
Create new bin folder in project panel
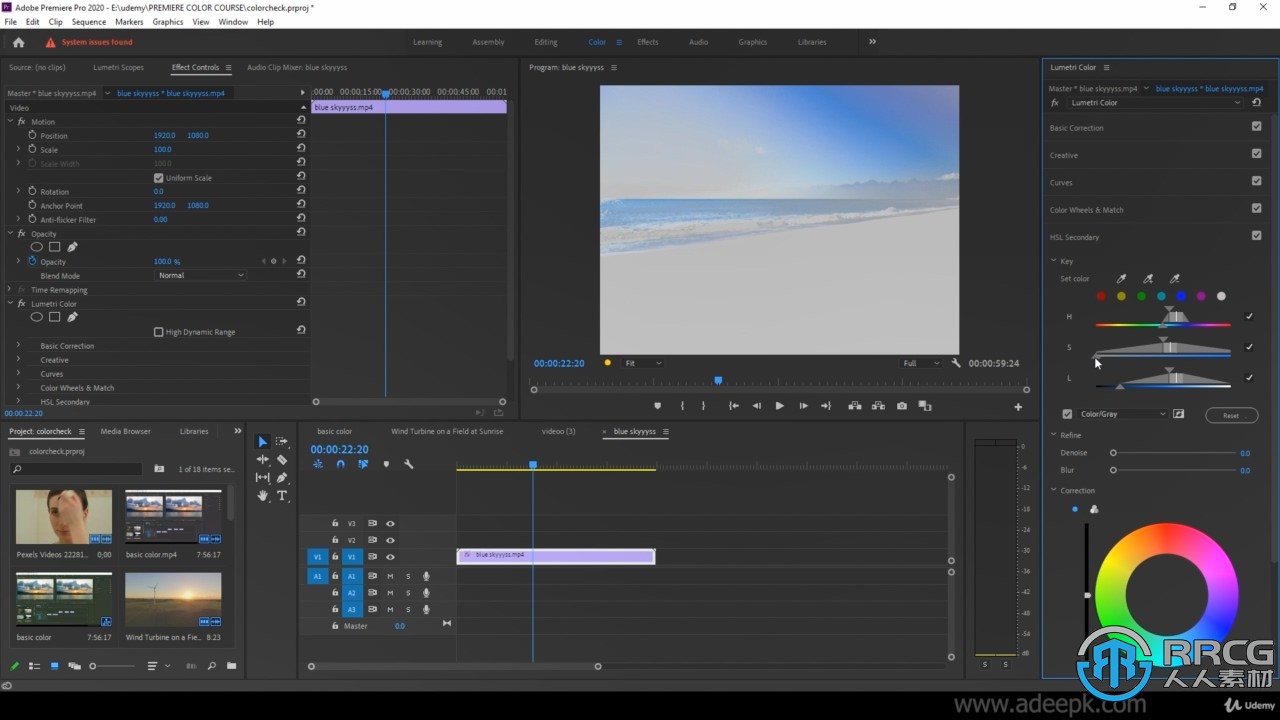(x=231, y=666)
